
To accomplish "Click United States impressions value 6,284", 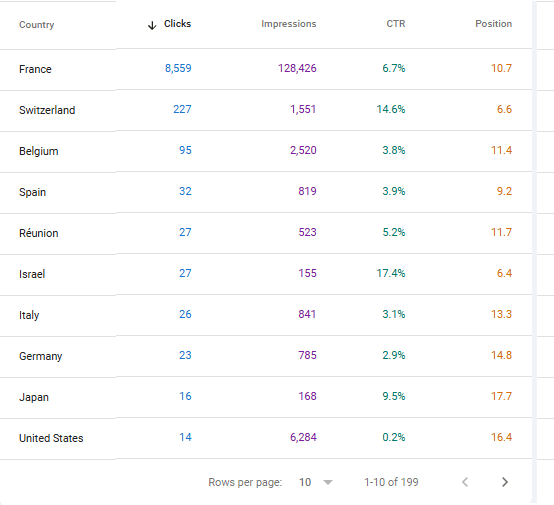I will [303, 437].
